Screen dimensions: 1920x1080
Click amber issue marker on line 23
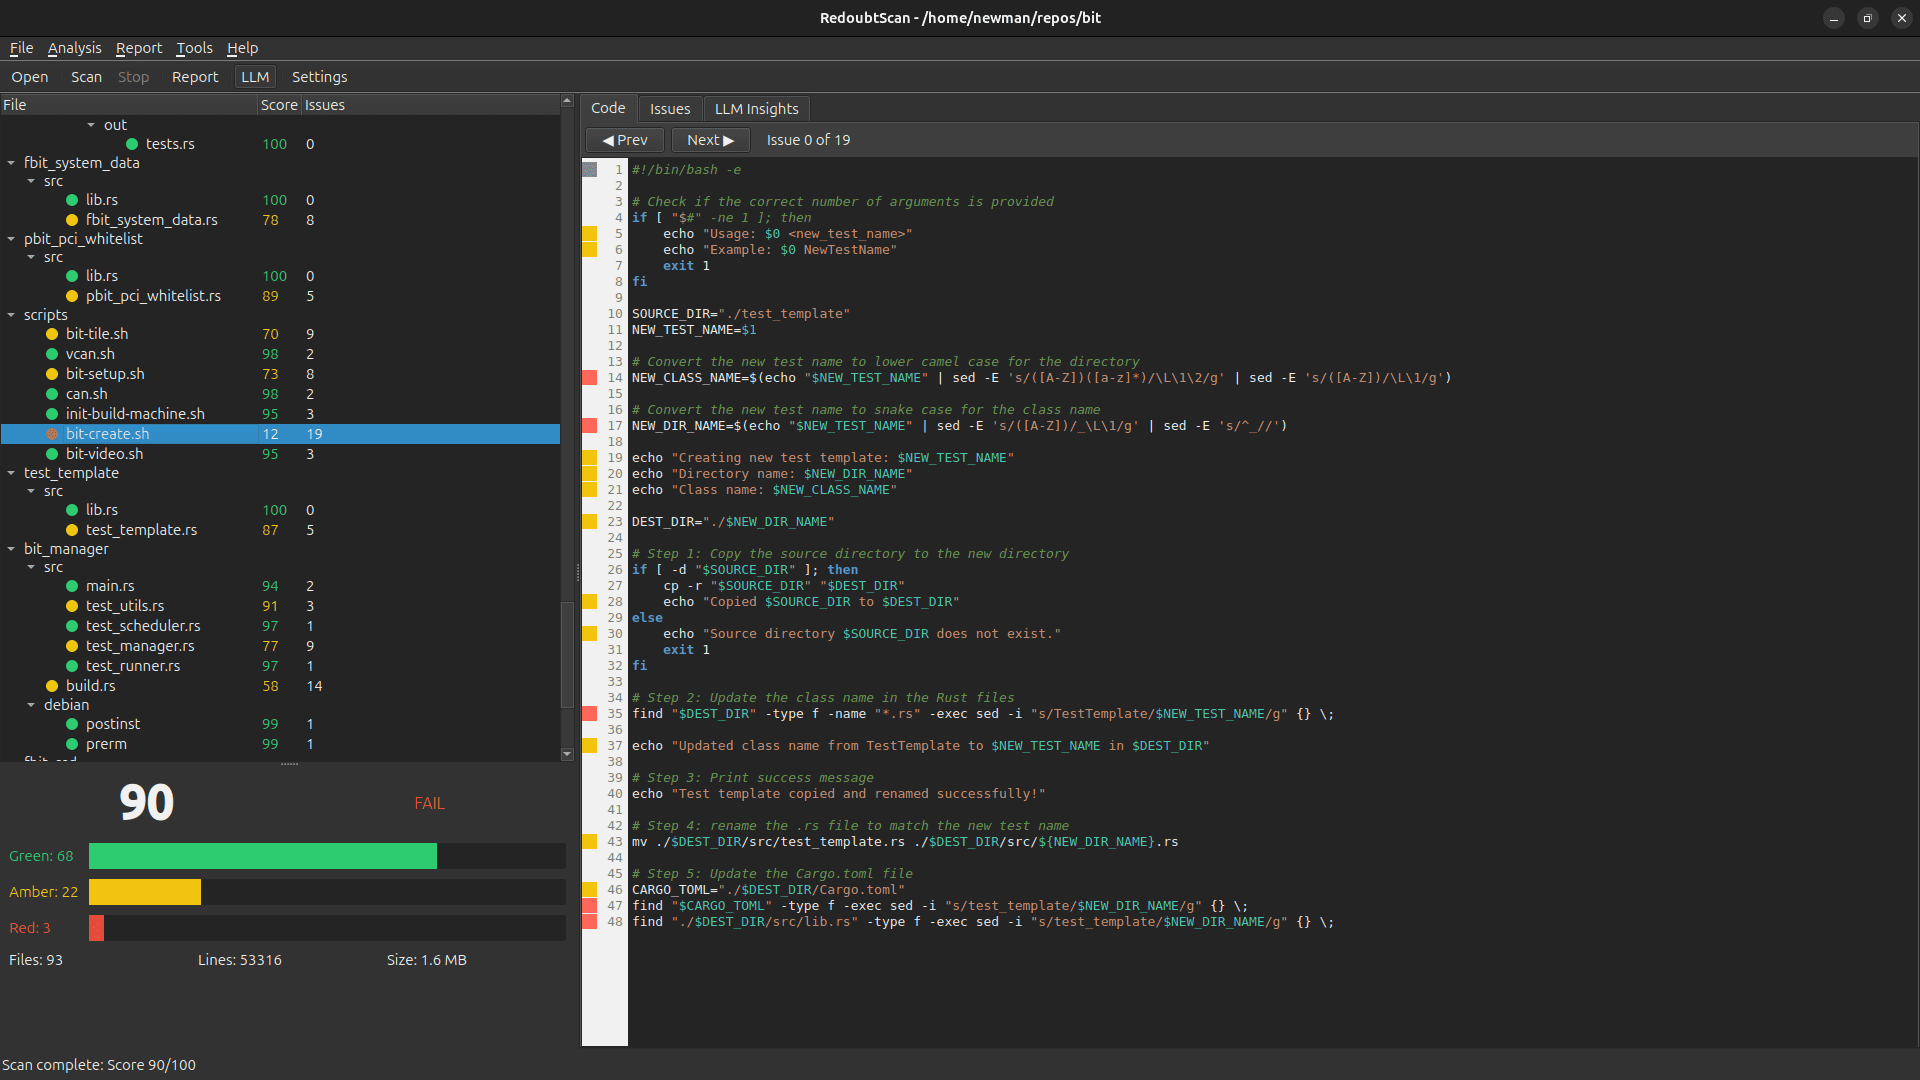[x=590, y=522]
